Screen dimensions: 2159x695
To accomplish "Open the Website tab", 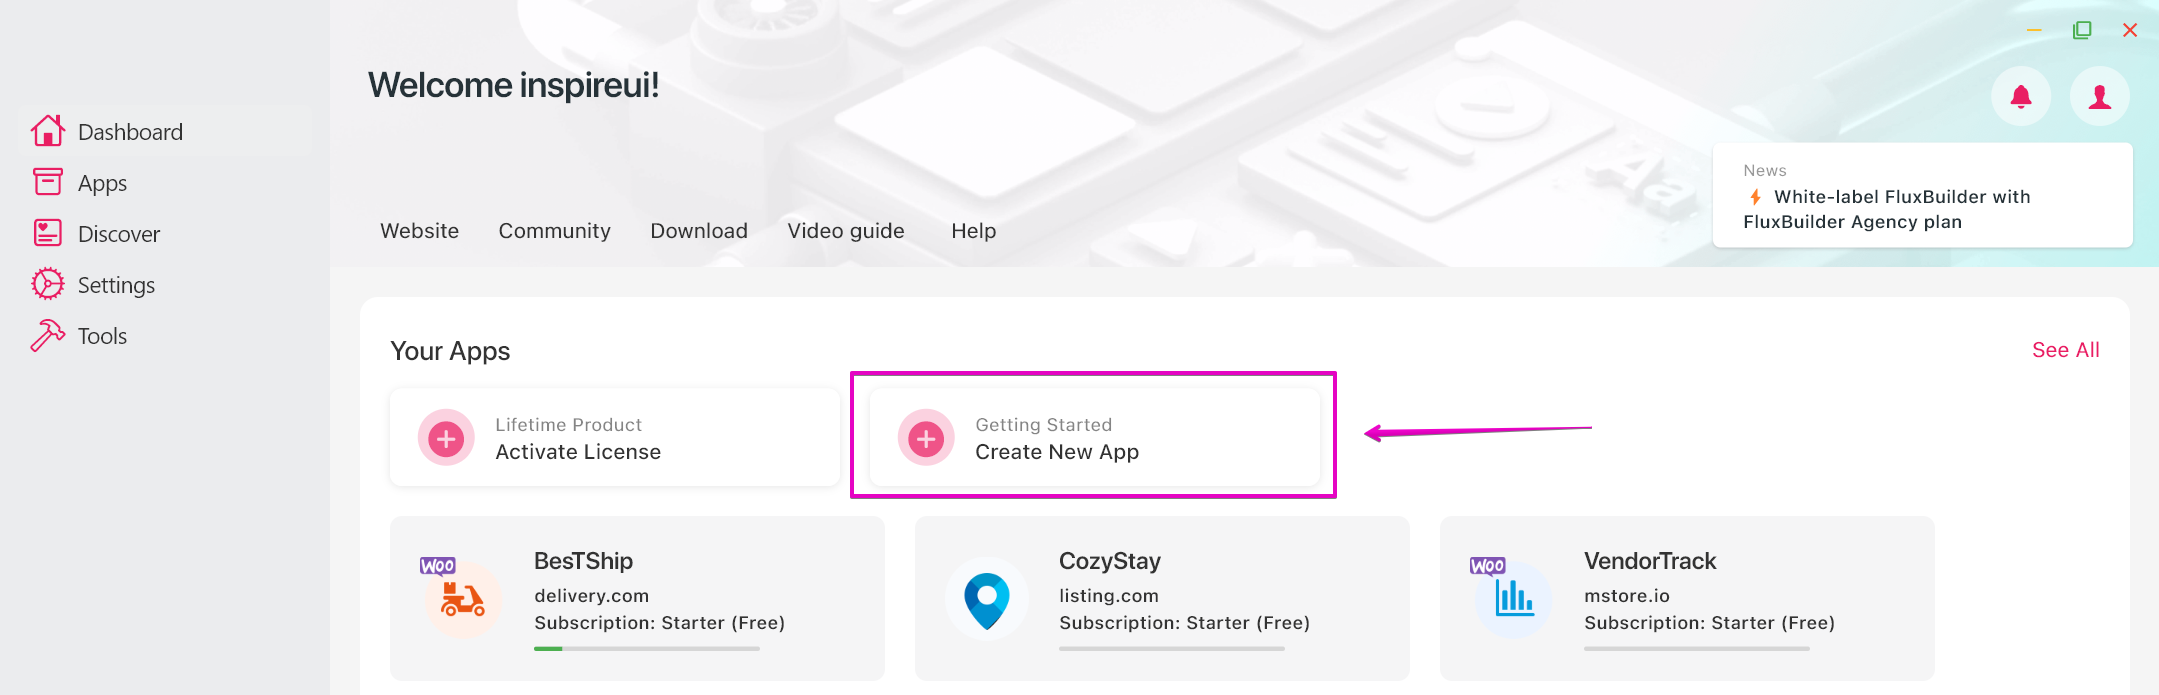I will pos(420,231).
